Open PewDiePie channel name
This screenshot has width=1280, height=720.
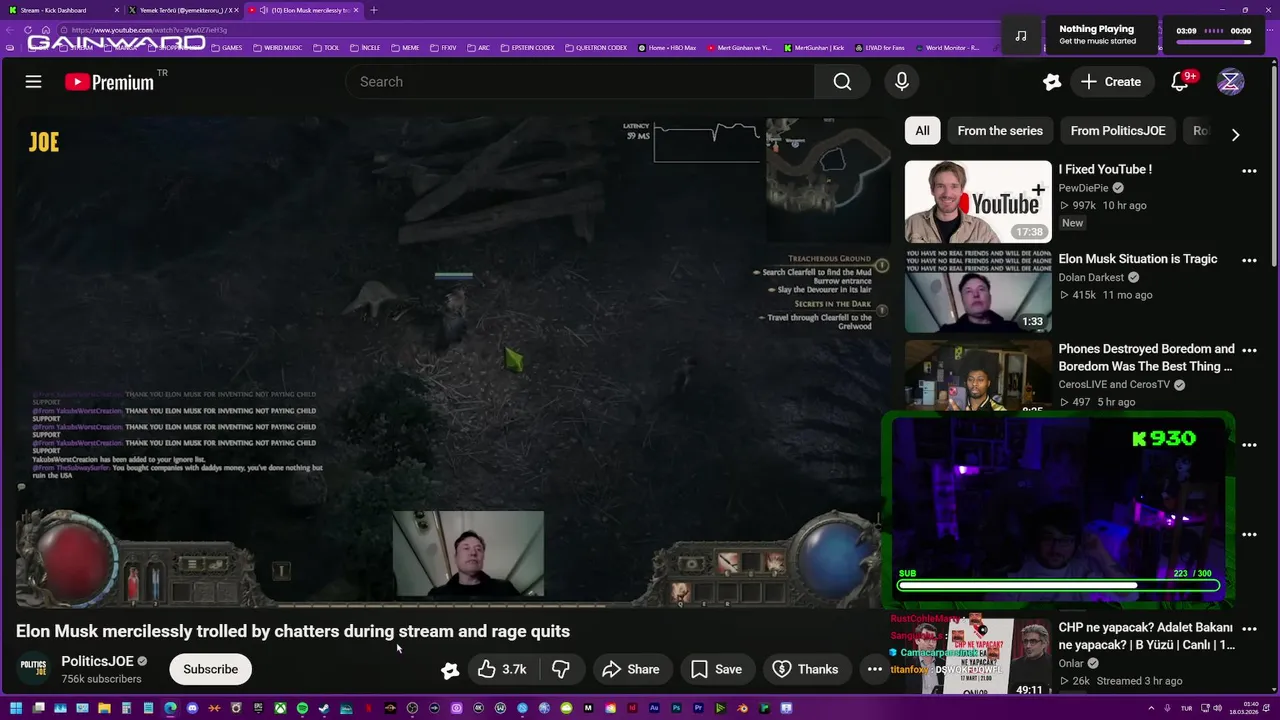[1085, 188]
